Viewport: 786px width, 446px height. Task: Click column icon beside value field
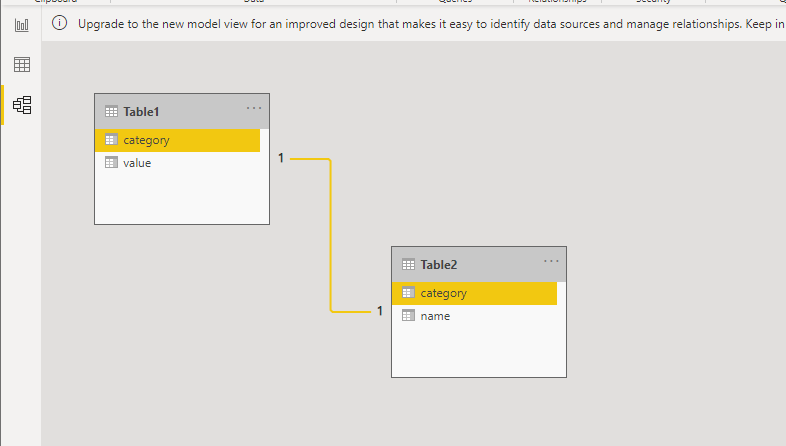point(111,162)
